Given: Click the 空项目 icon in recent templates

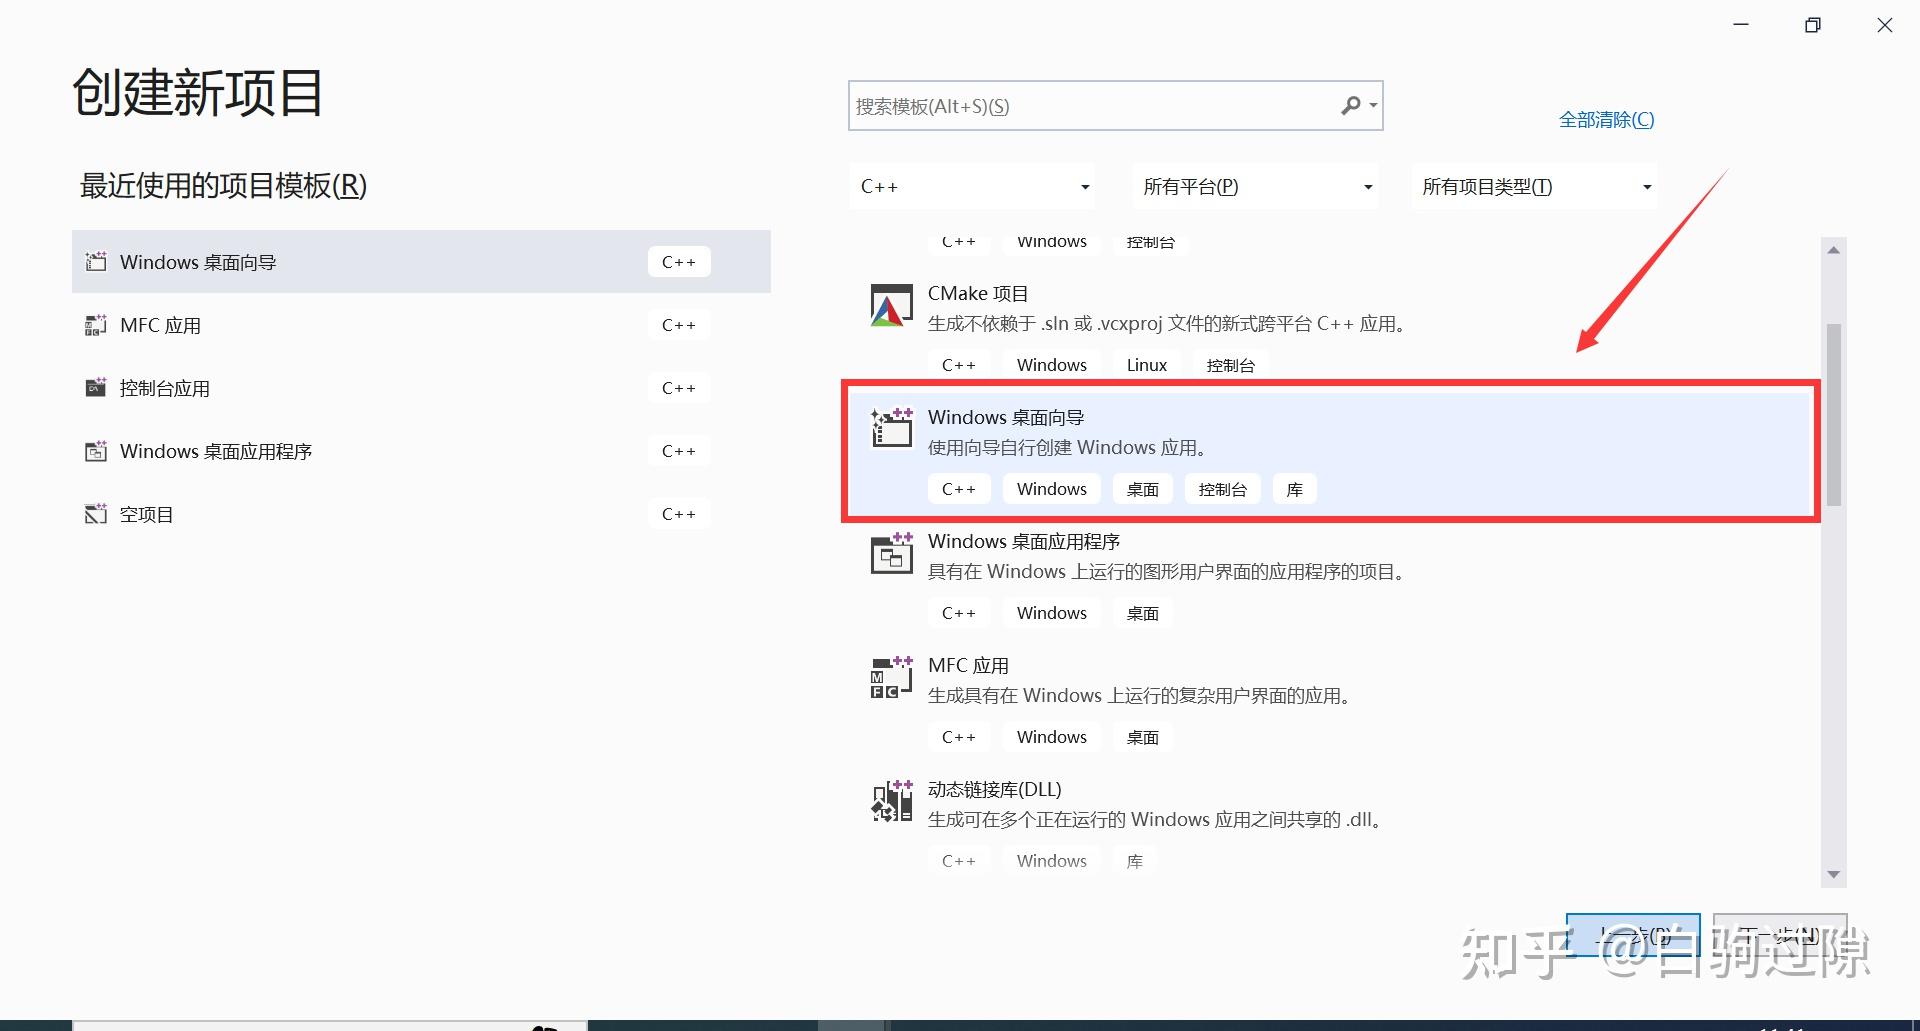Looking at the screenshot, I should [x=96, y=514].
